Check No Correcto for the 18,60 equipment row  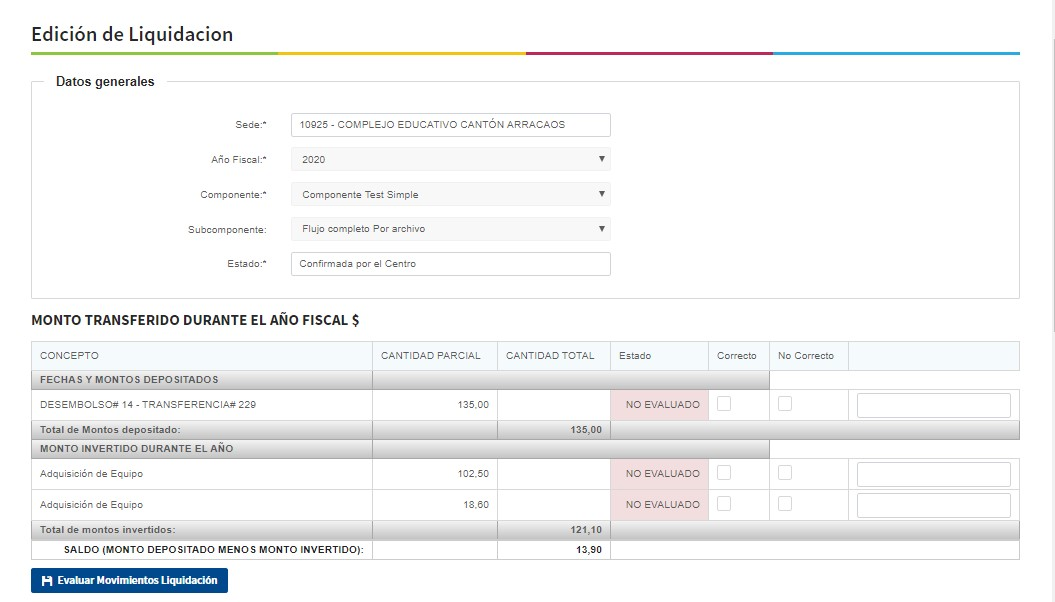785,504
